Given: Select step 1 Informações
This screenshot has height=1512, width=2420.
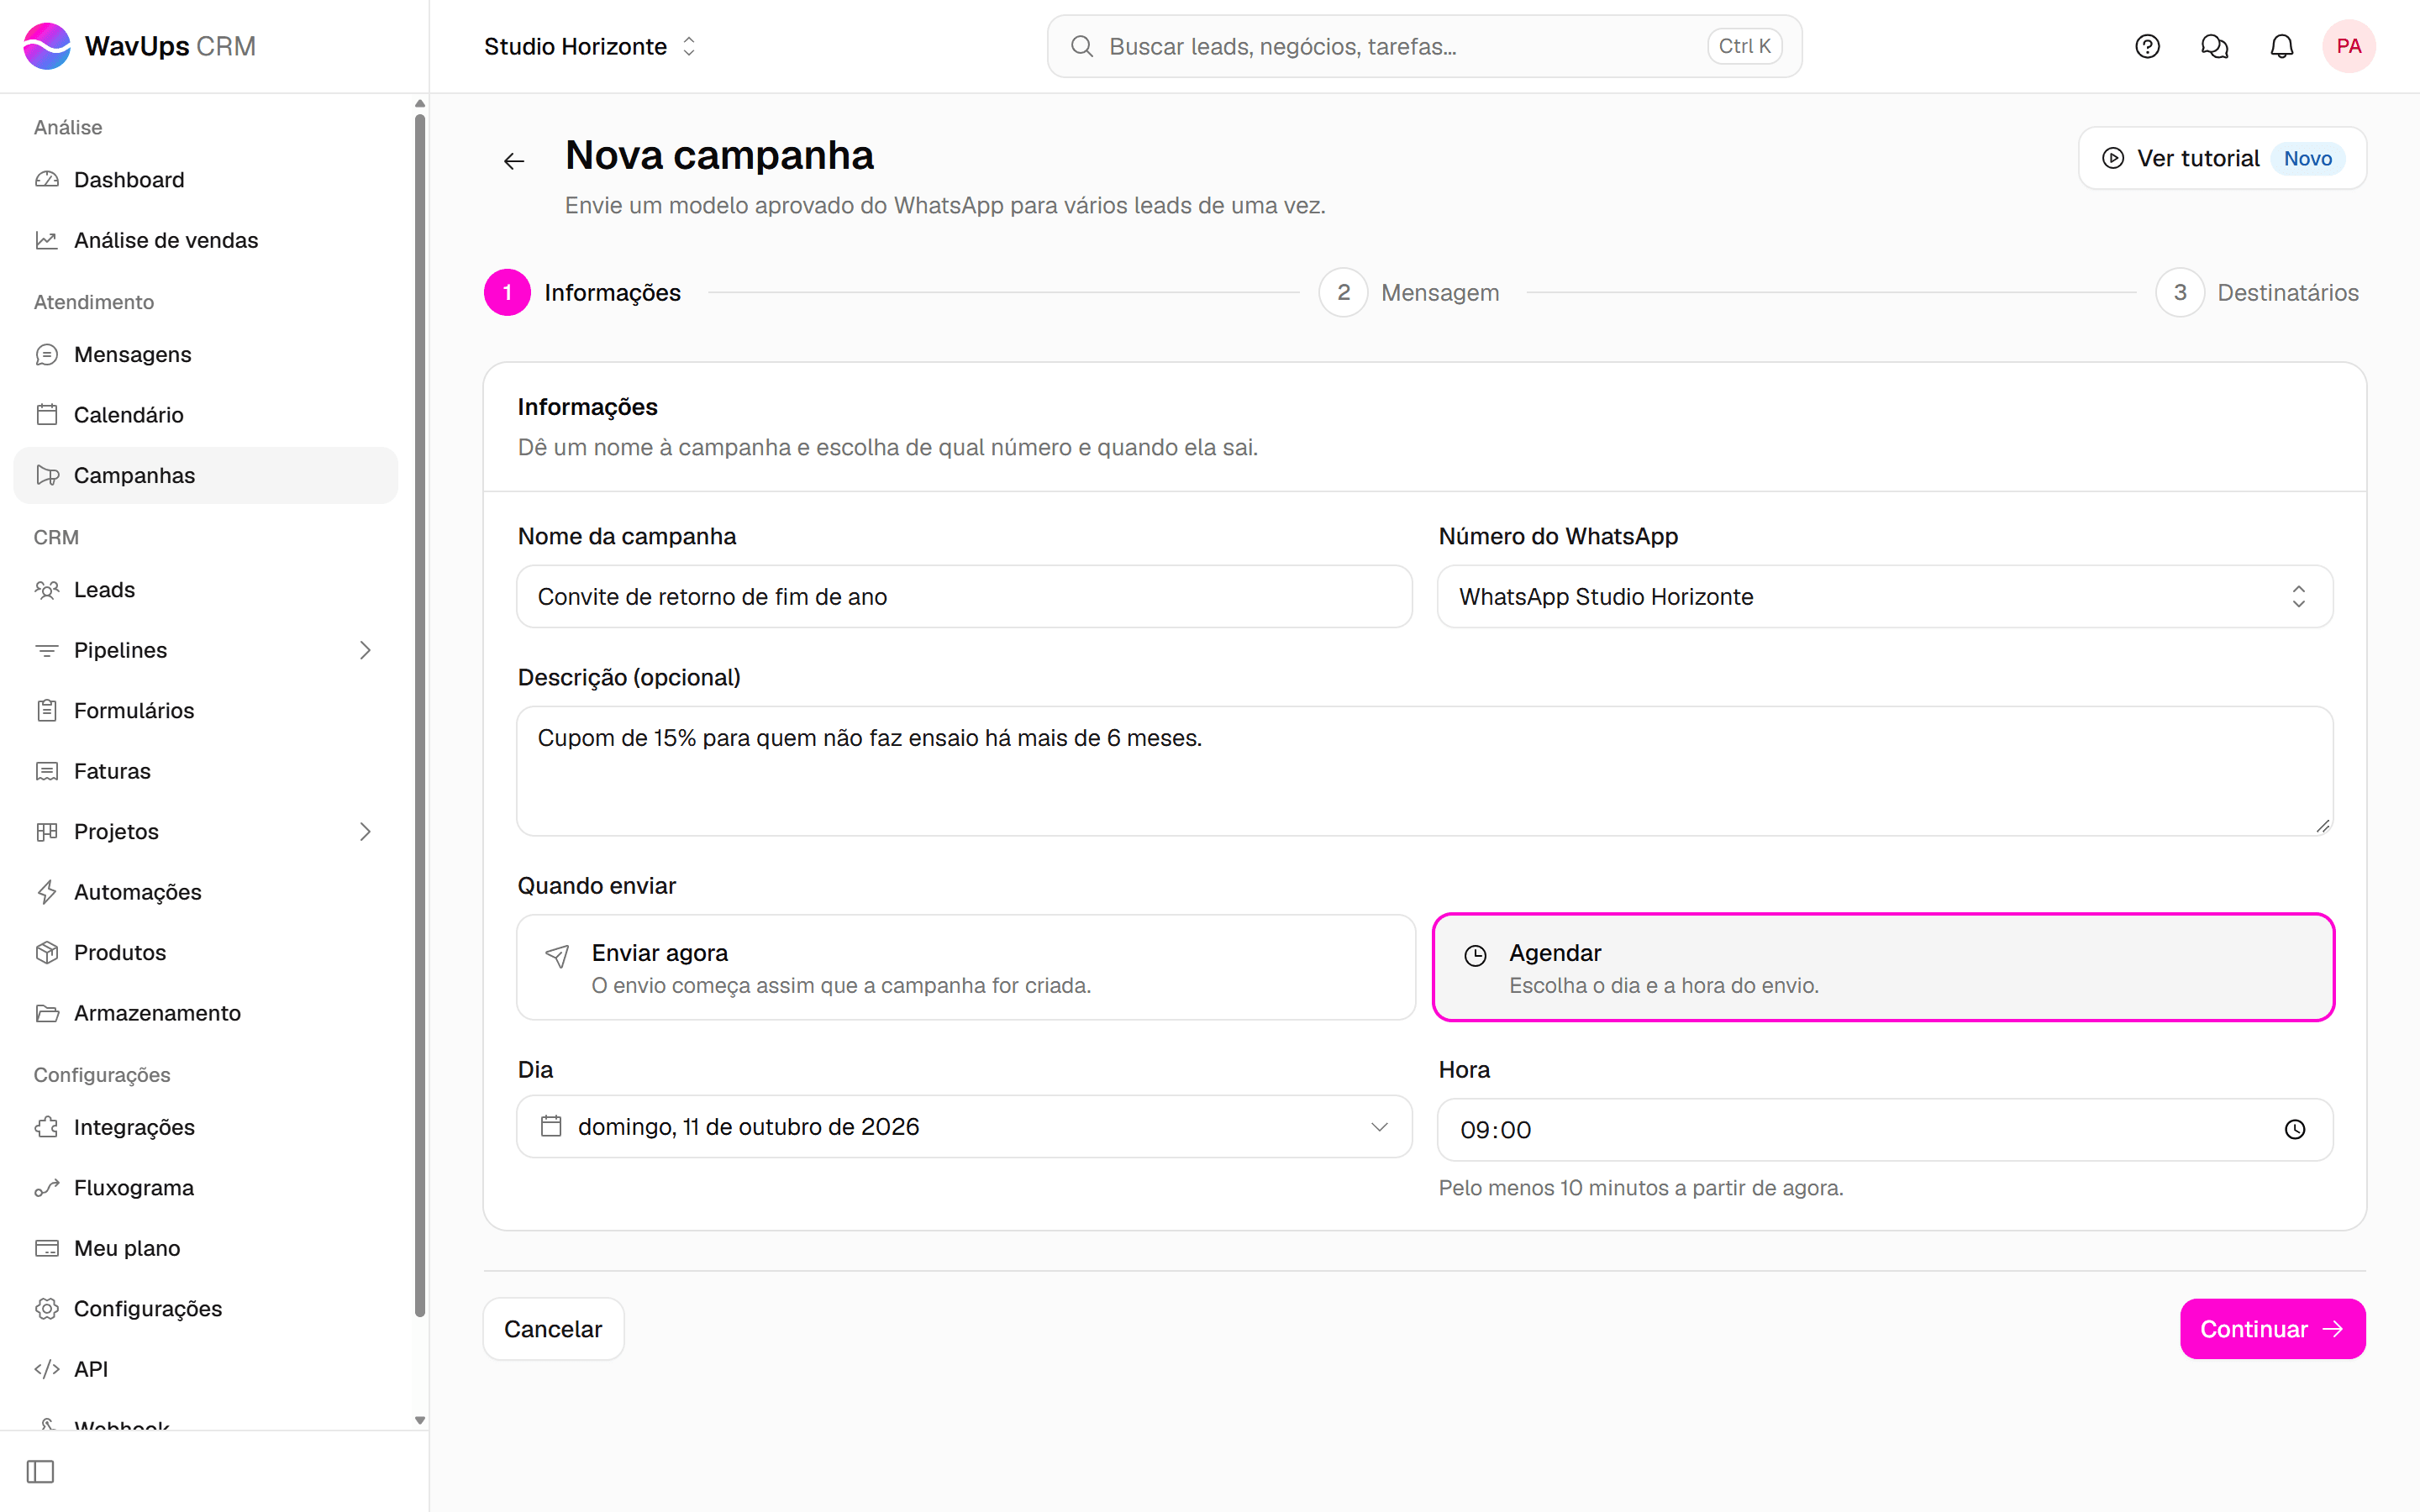Looking at the screenshot, I should (582, 293).
